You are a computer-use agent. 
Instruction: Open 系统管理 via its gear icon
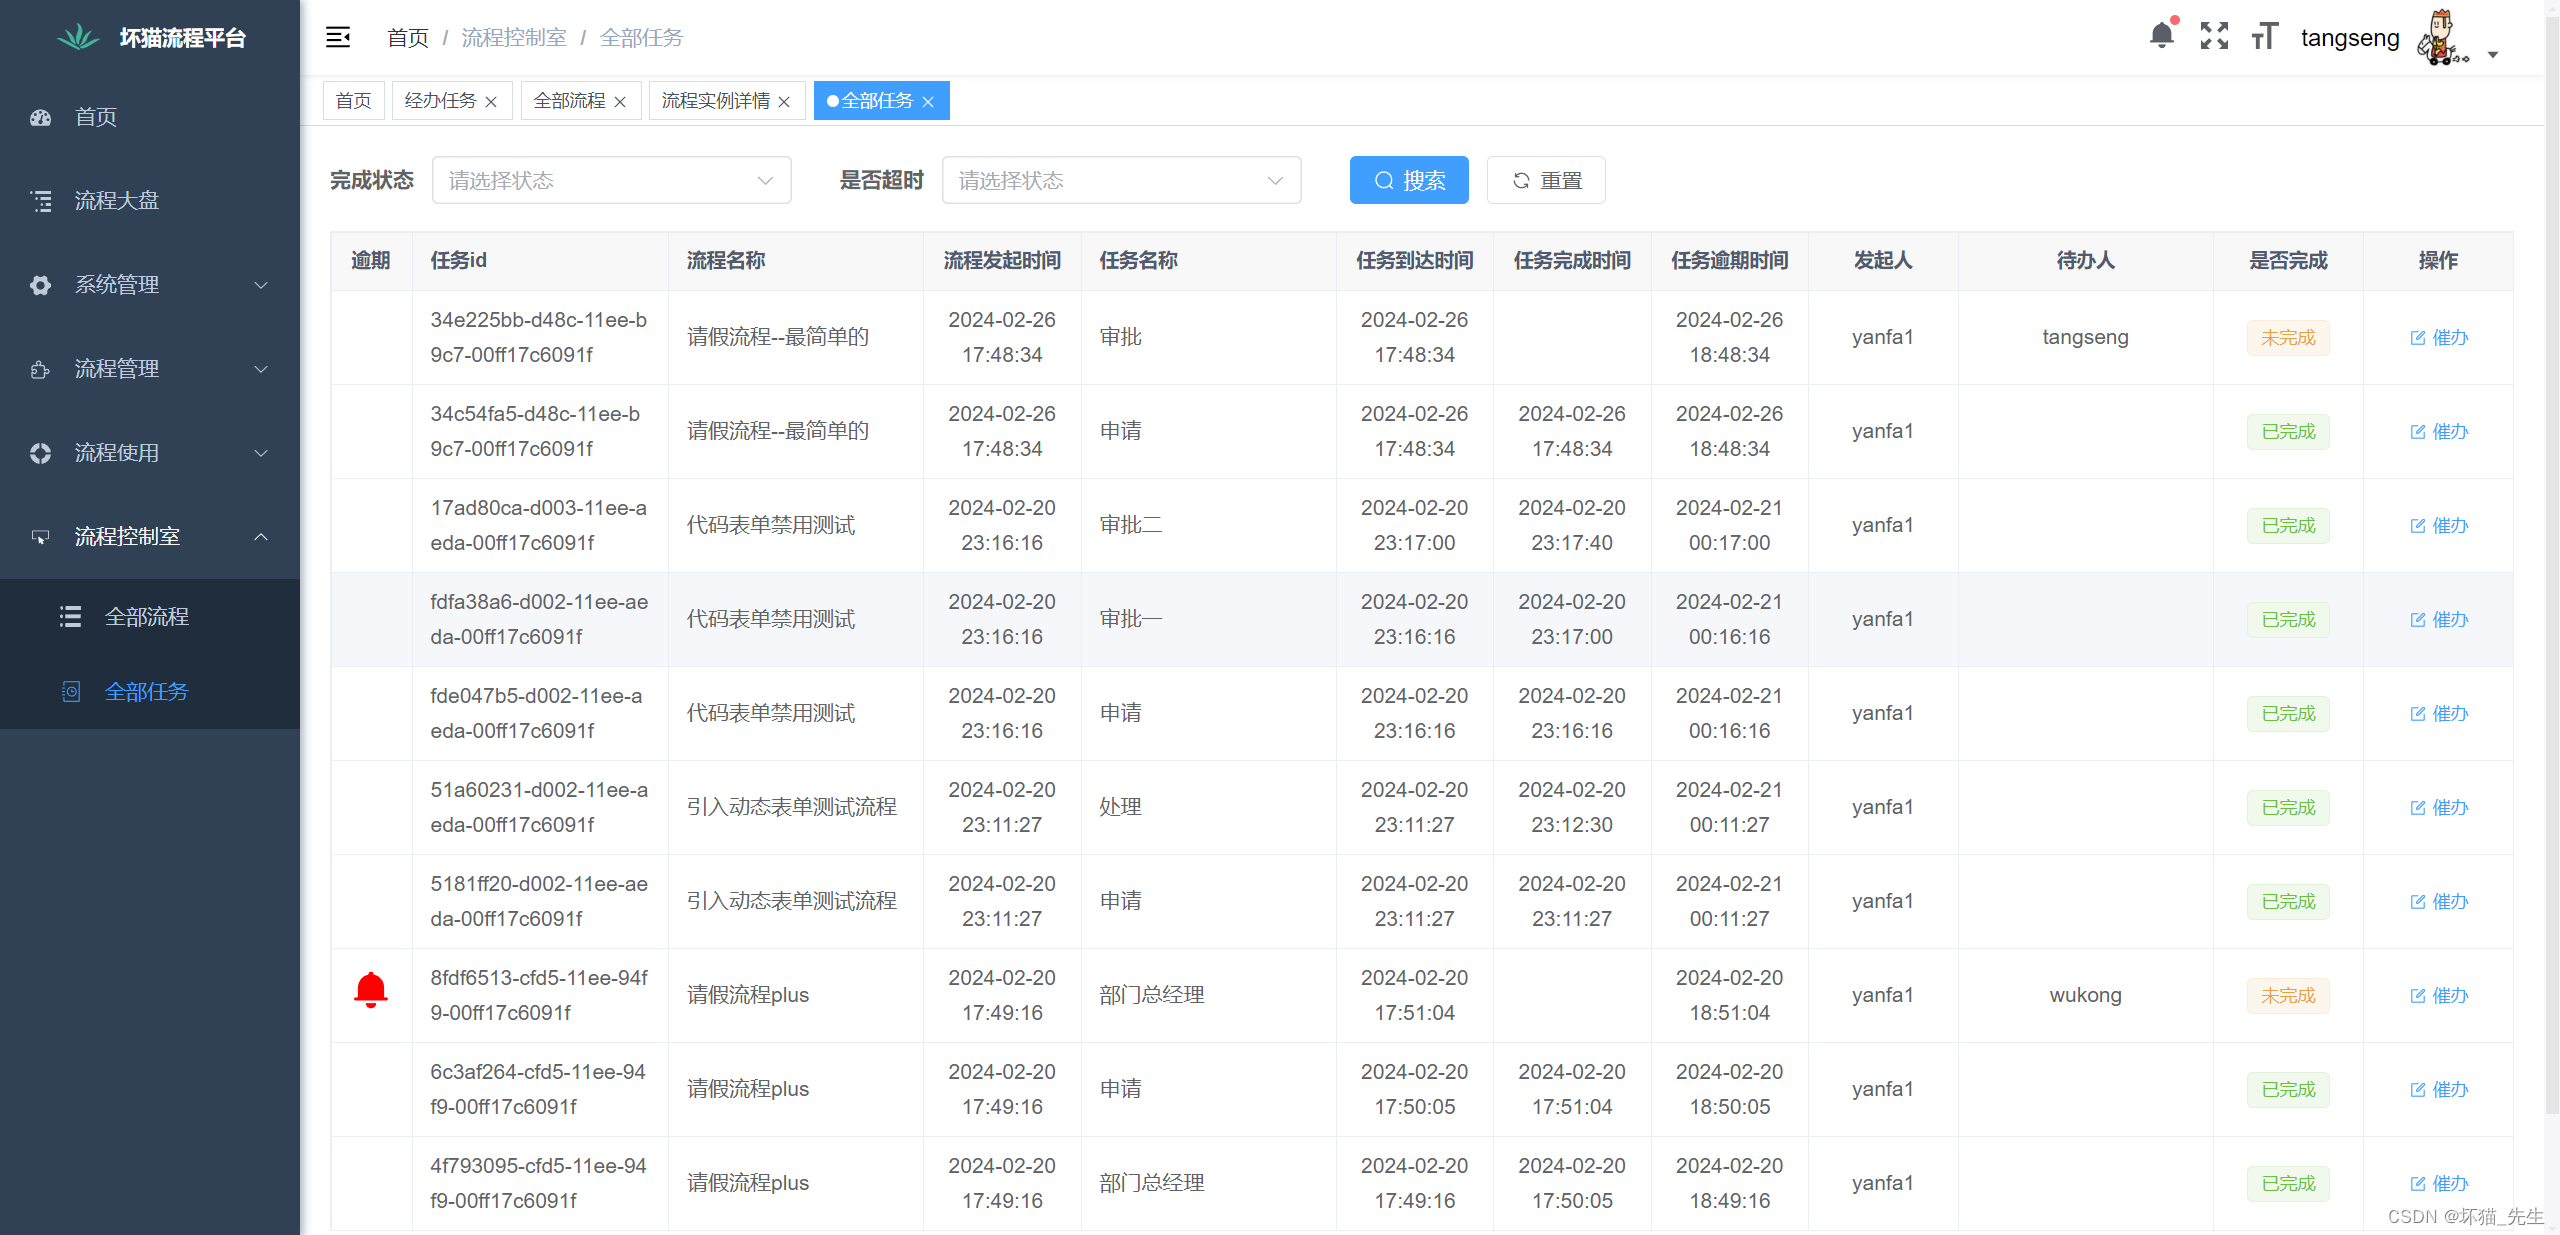[x=40, y=284]
